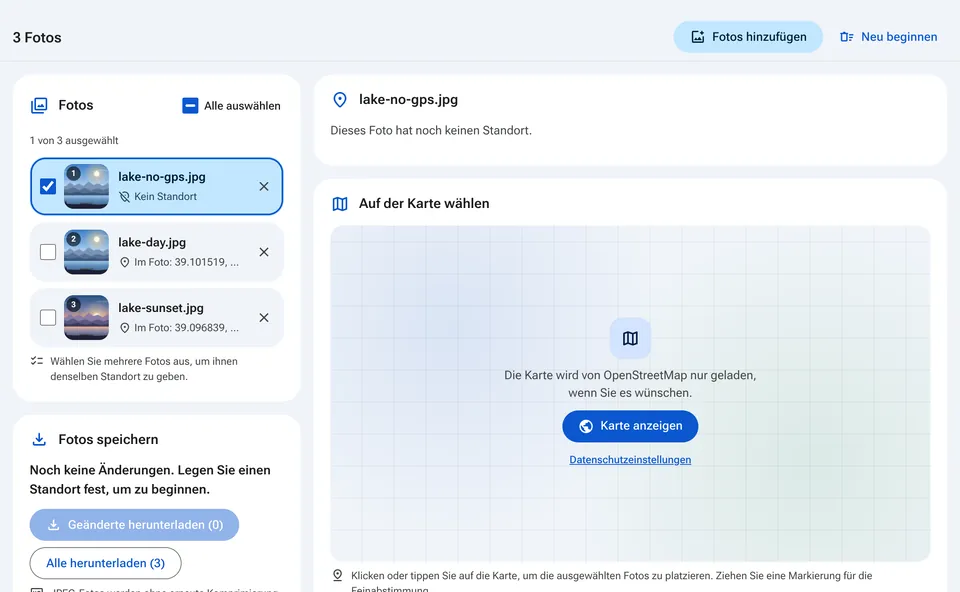Toggle the Alle auswählen checkbox
This screenshot has height=592, width=960.
pos(190,106)
